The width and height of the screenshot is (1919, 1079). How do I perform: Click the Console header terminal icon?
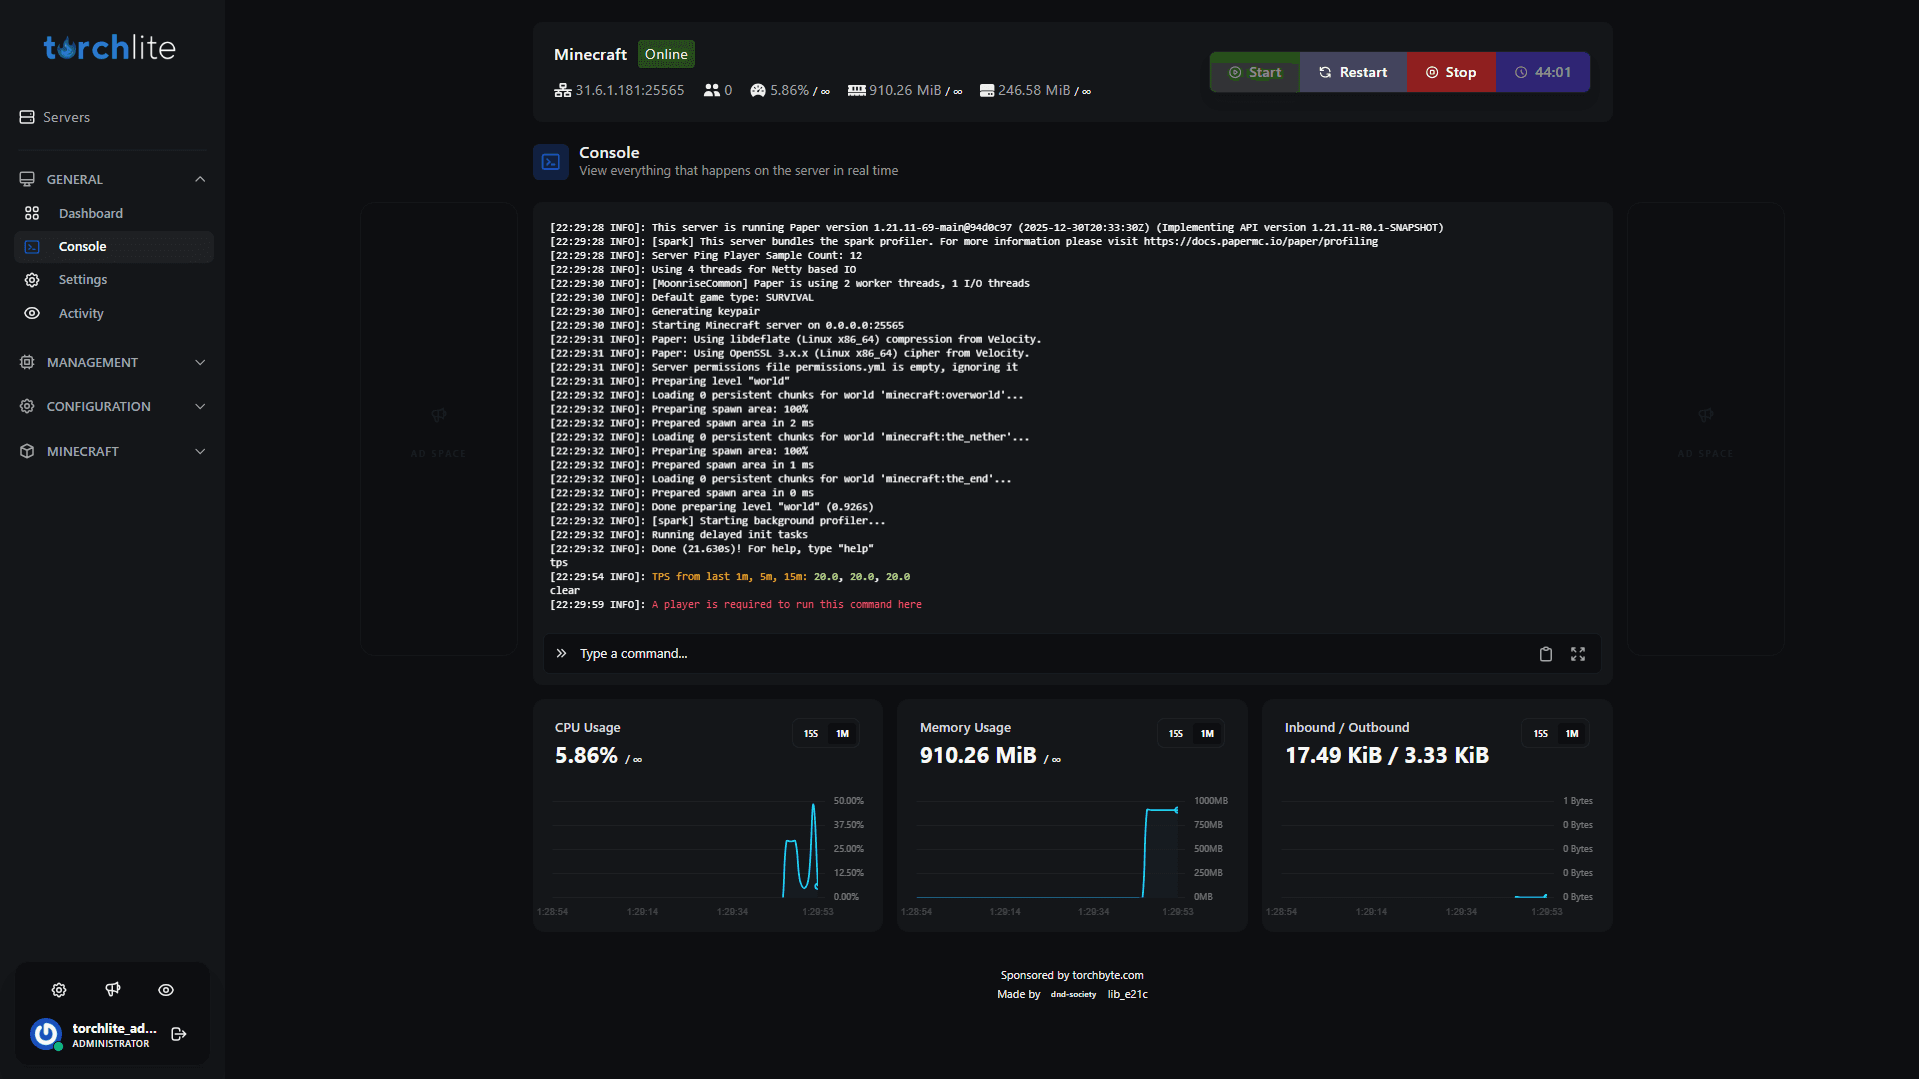(551, 161)
